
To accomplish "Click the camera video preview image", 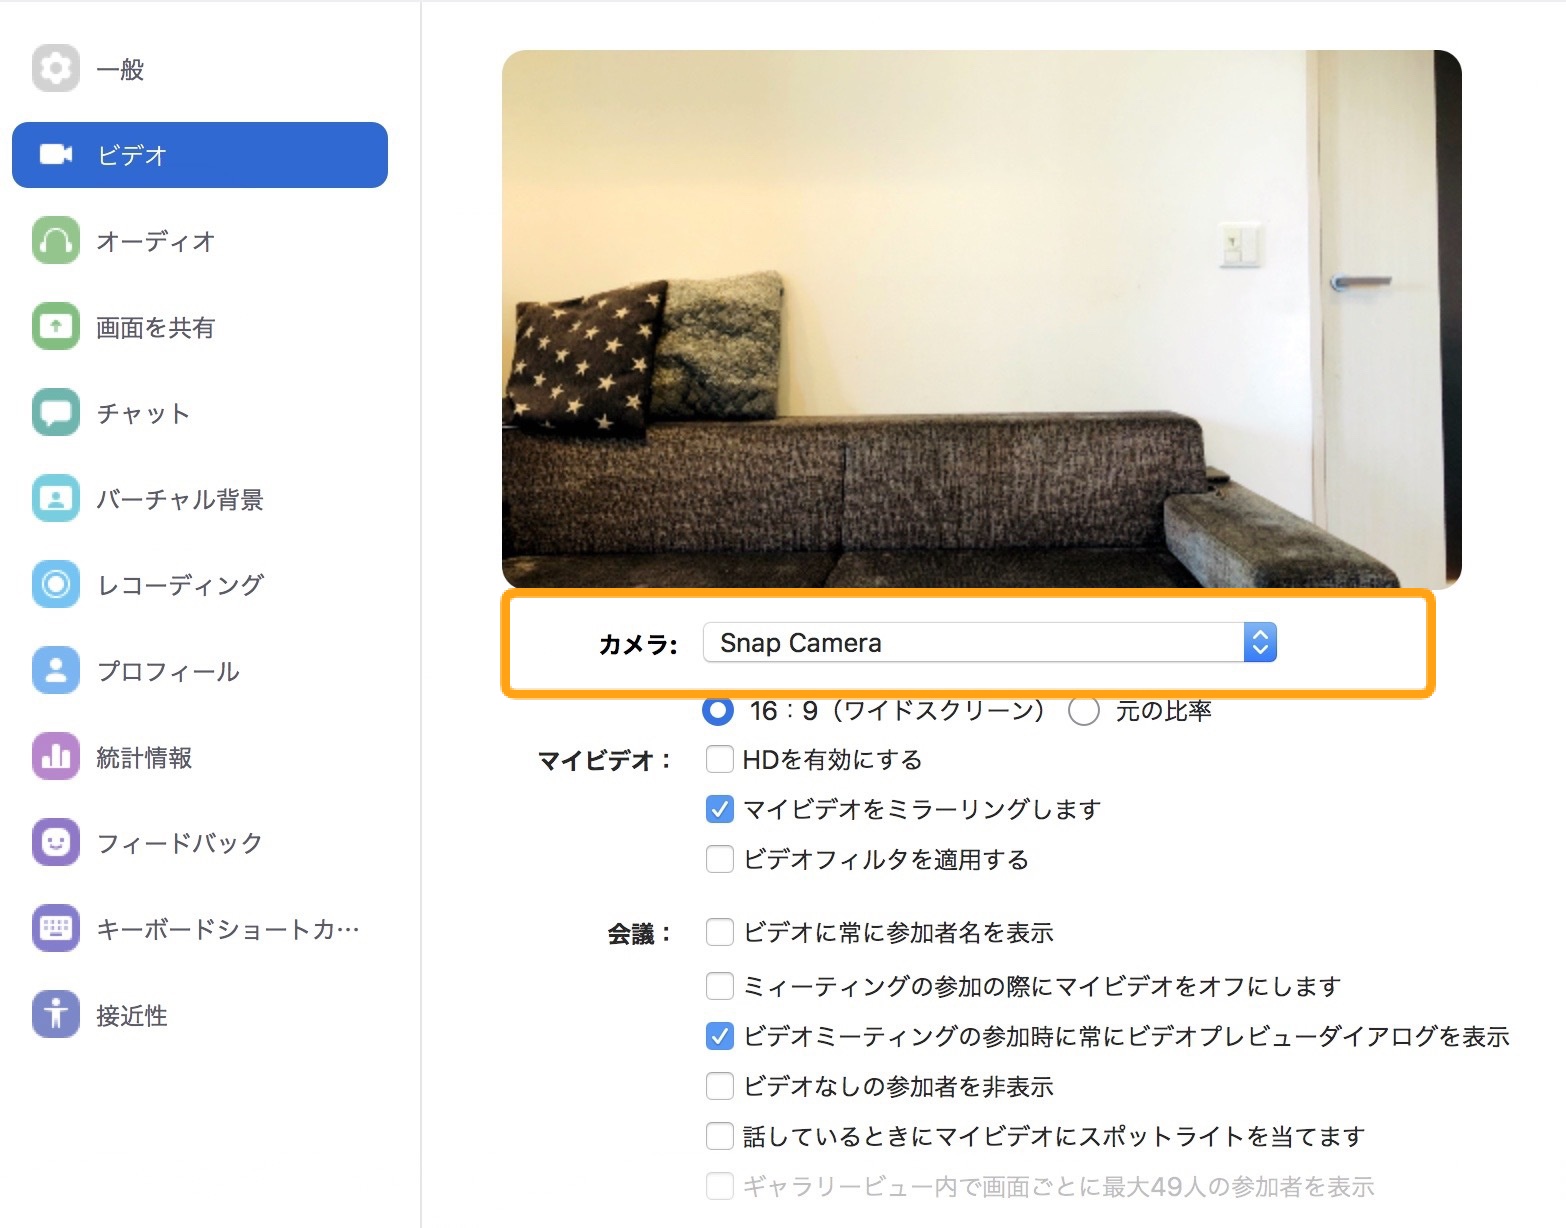I will click(982, 319).
